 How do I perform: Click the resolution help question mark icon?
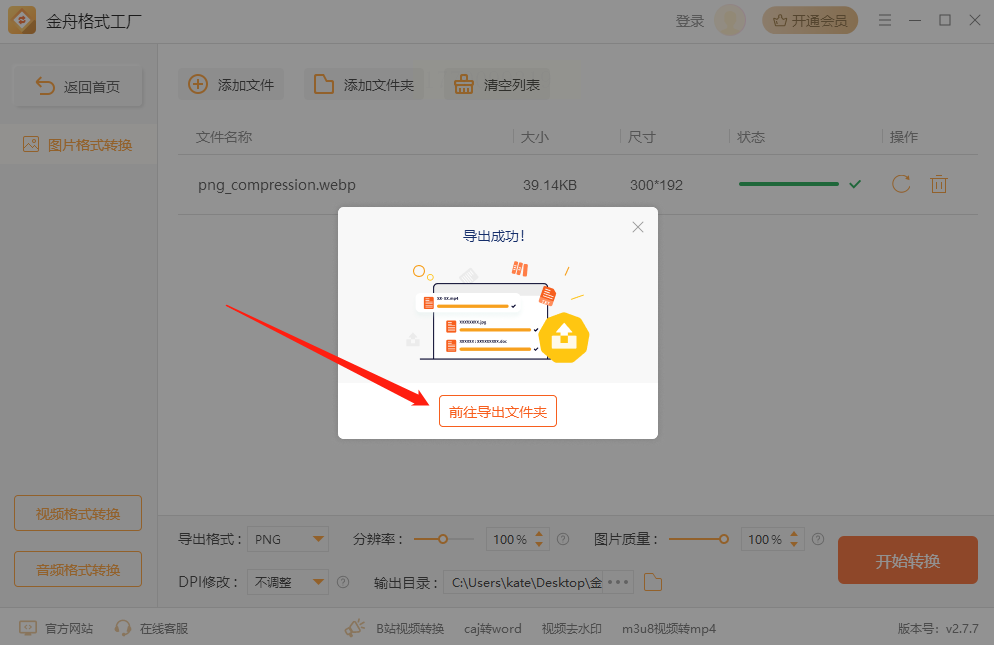[563, 539]
